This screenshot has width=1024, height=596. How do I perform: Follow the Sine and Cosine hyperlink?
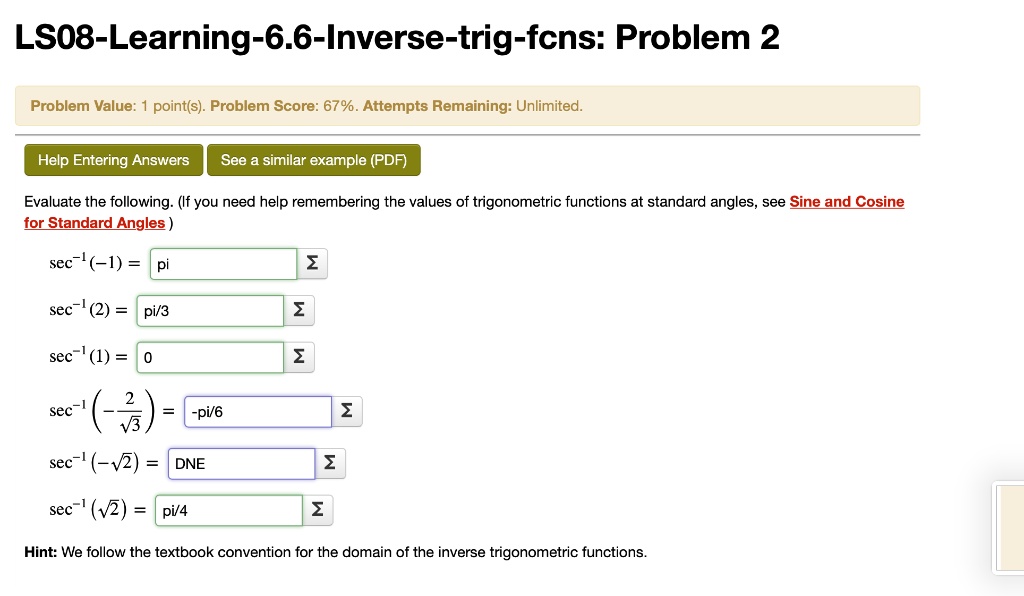[846, 201]
